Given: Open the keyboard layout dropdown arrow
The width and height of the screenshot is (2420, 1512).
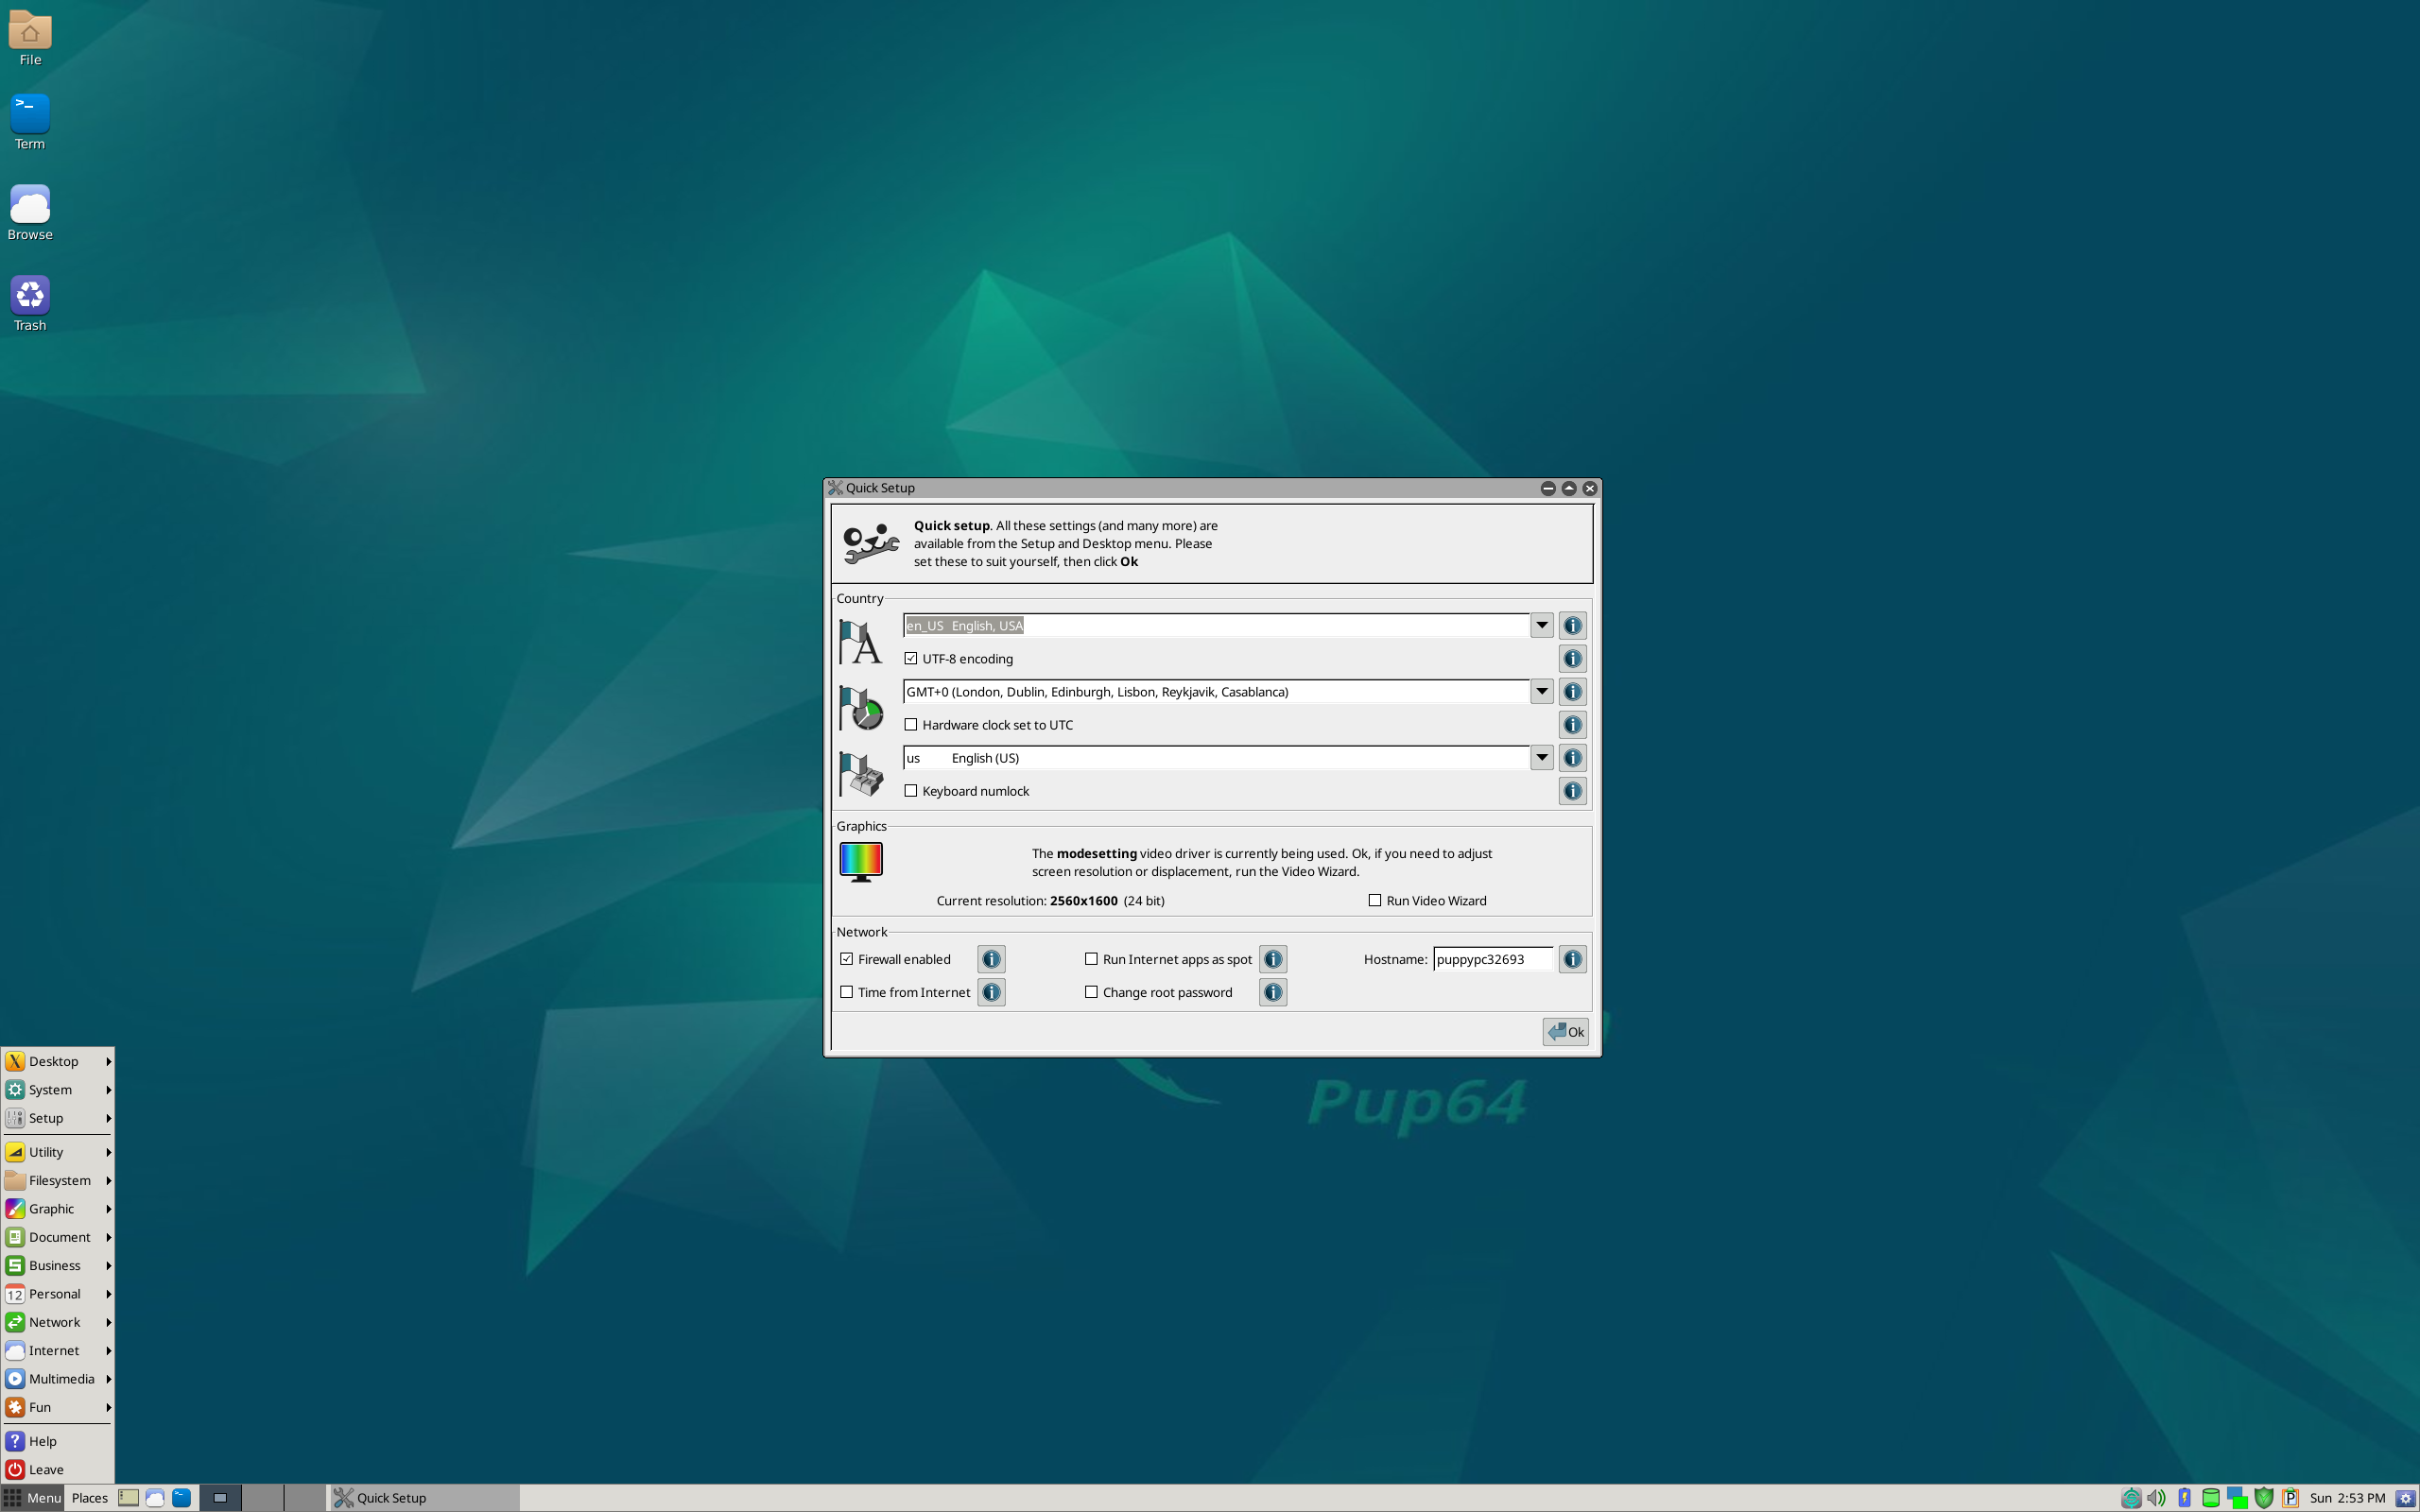Looking at the screenshot, I should point(1541,757).
